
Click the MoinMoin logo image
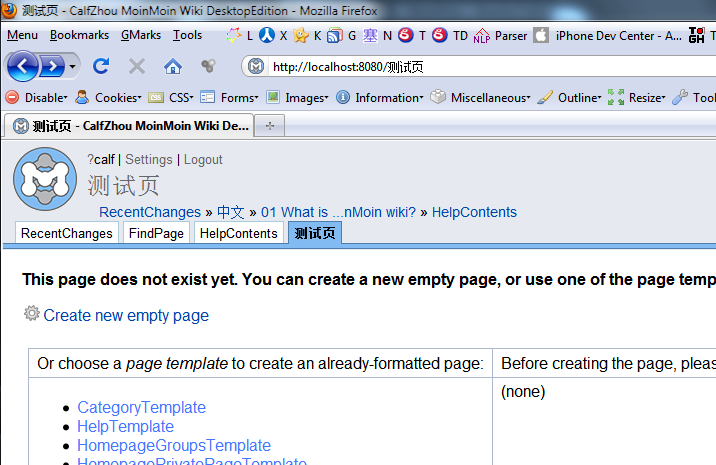(x=44, y=179)
